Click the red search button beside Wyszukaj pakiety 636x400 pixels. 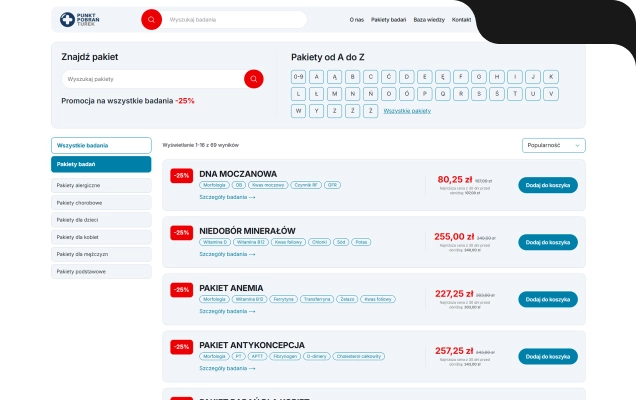[x=254, y=79]
